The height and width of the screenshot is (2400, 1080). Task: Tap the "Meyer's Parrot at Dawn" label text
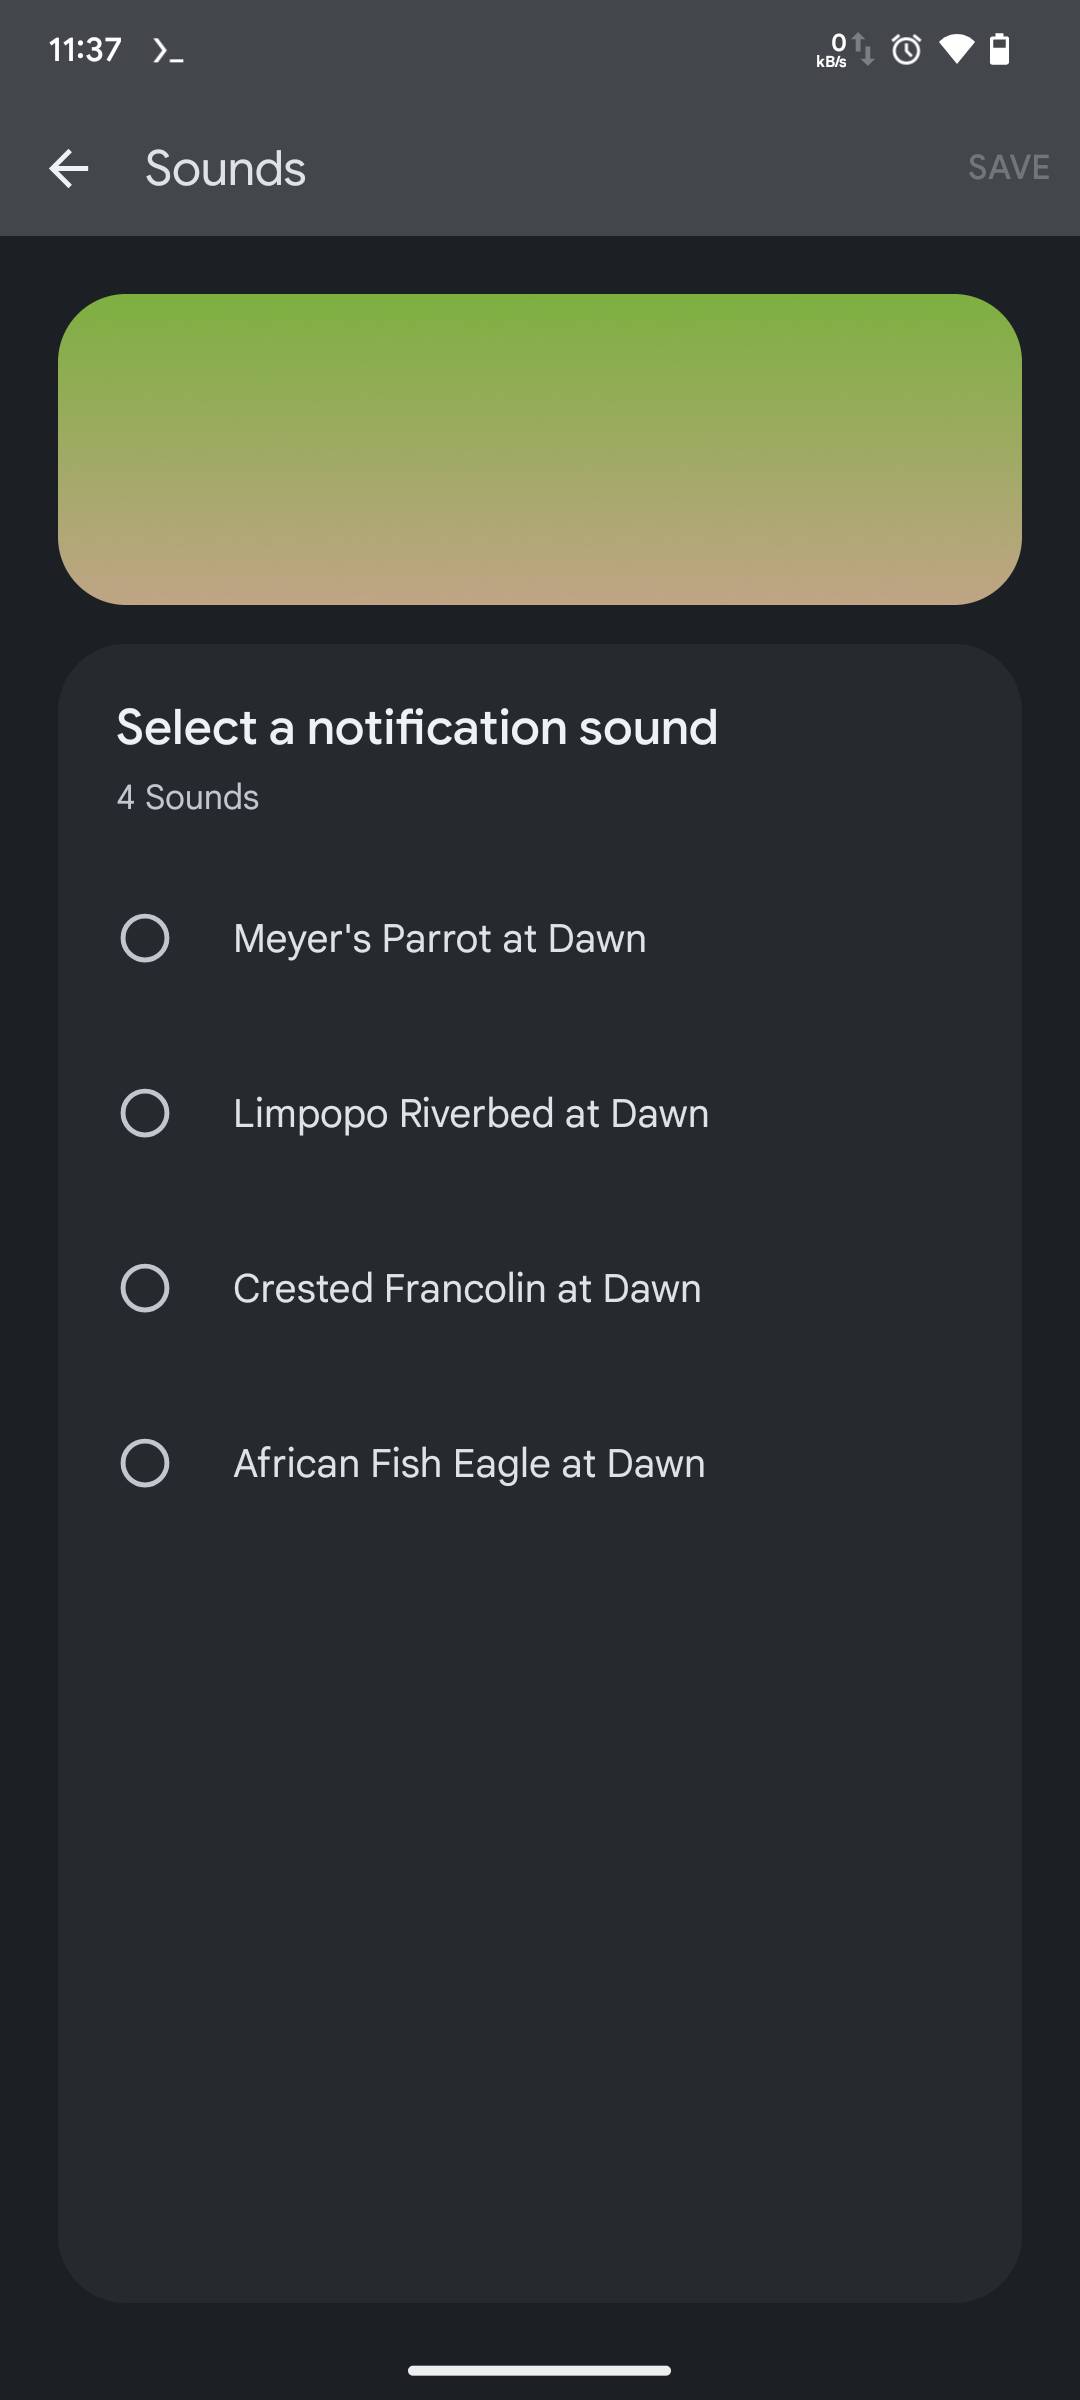pos(439,938)
